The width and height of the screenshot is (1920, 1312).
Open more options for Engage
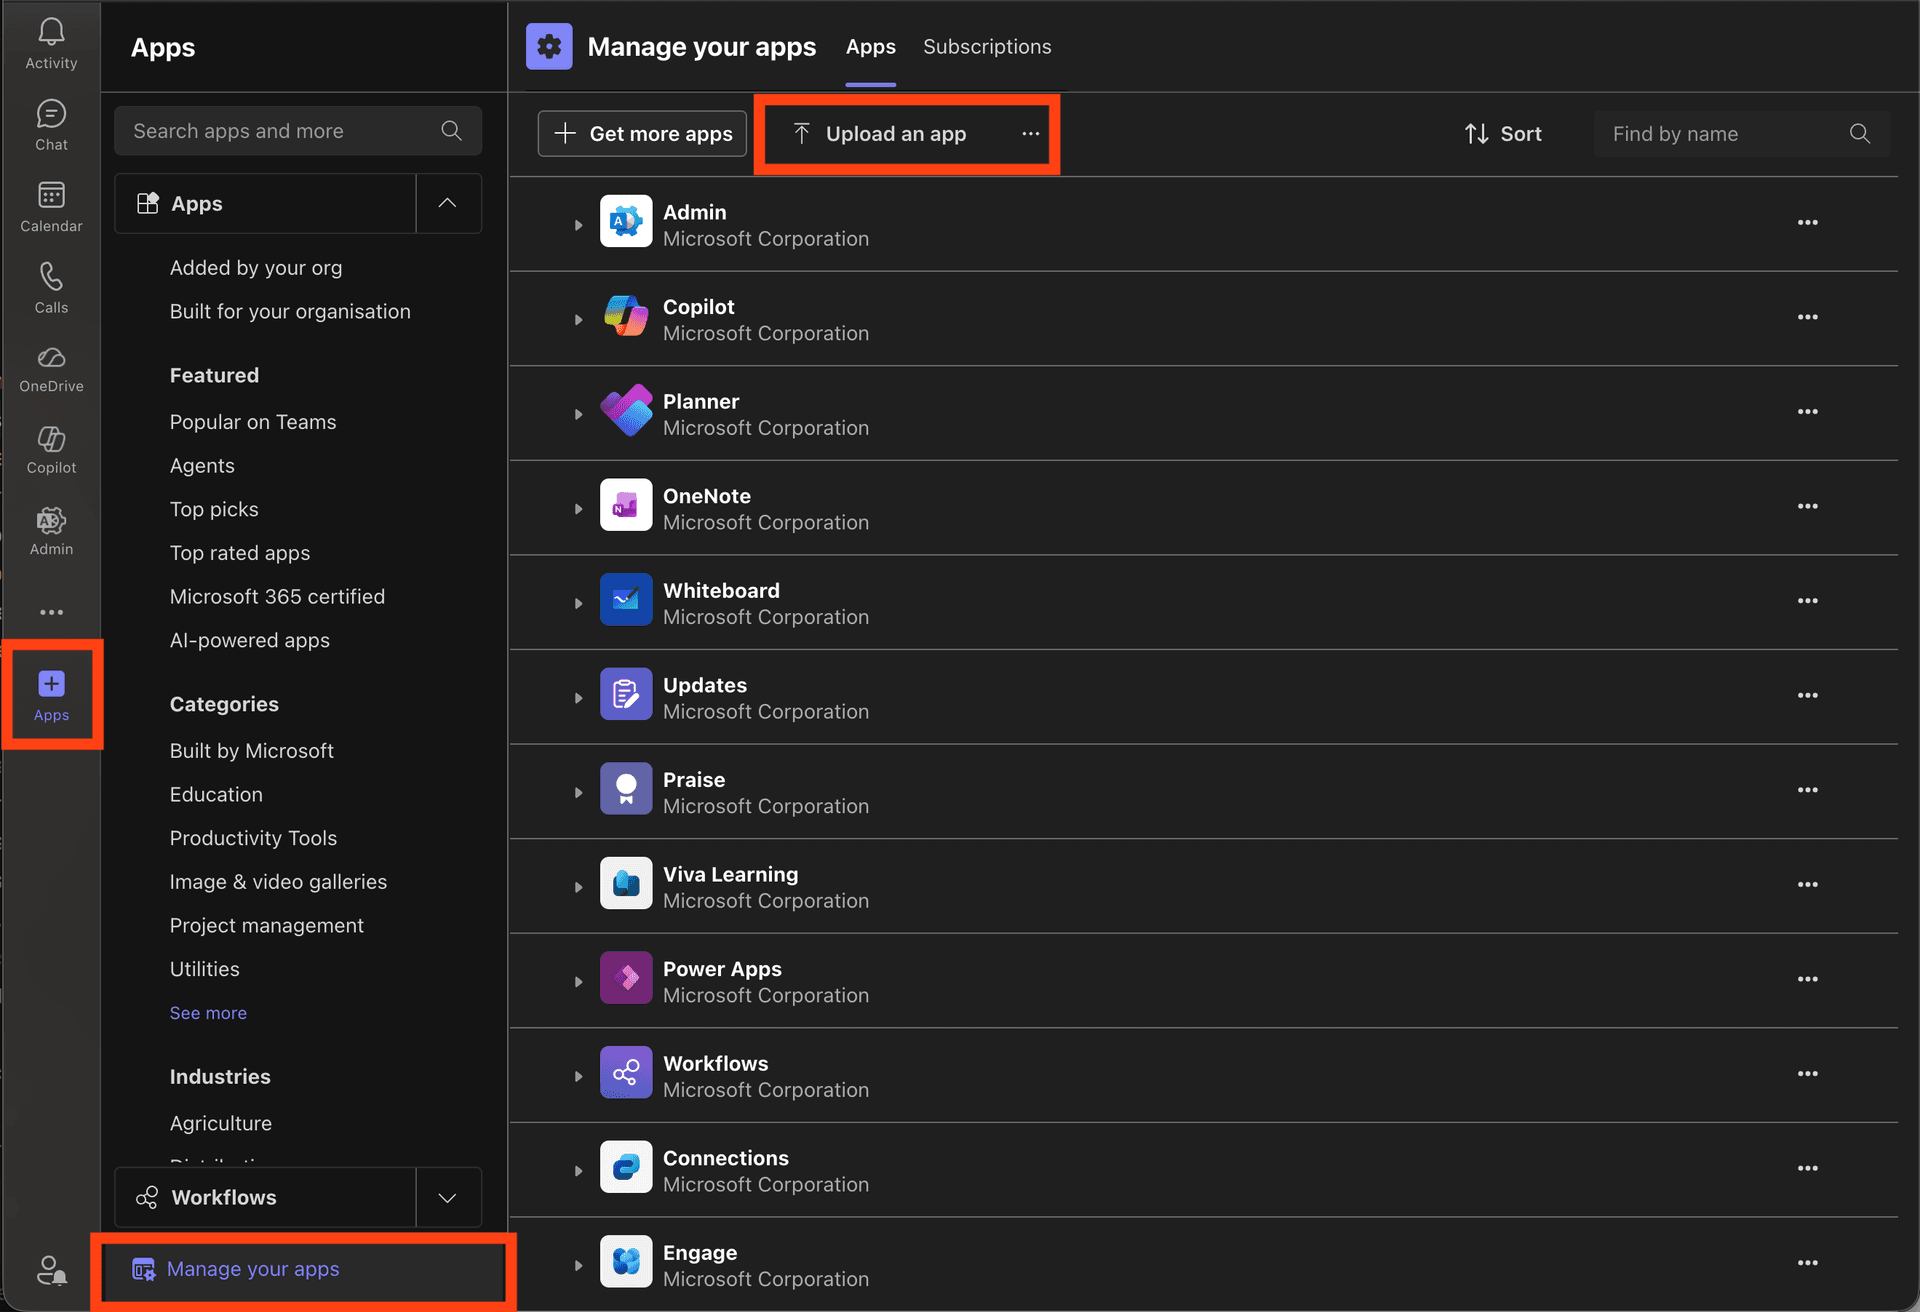point(1807,1262)
